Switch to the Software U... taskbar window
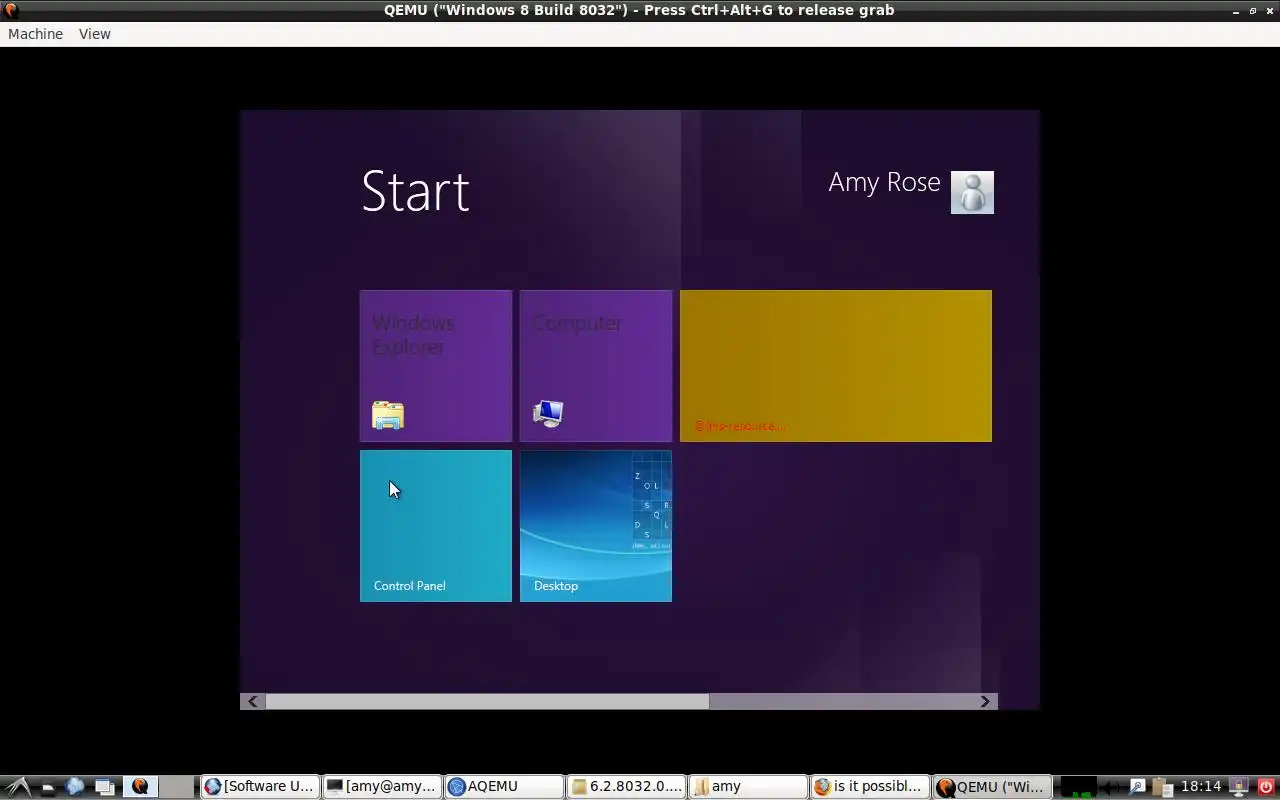The image size is (1280, 800). 260,787
